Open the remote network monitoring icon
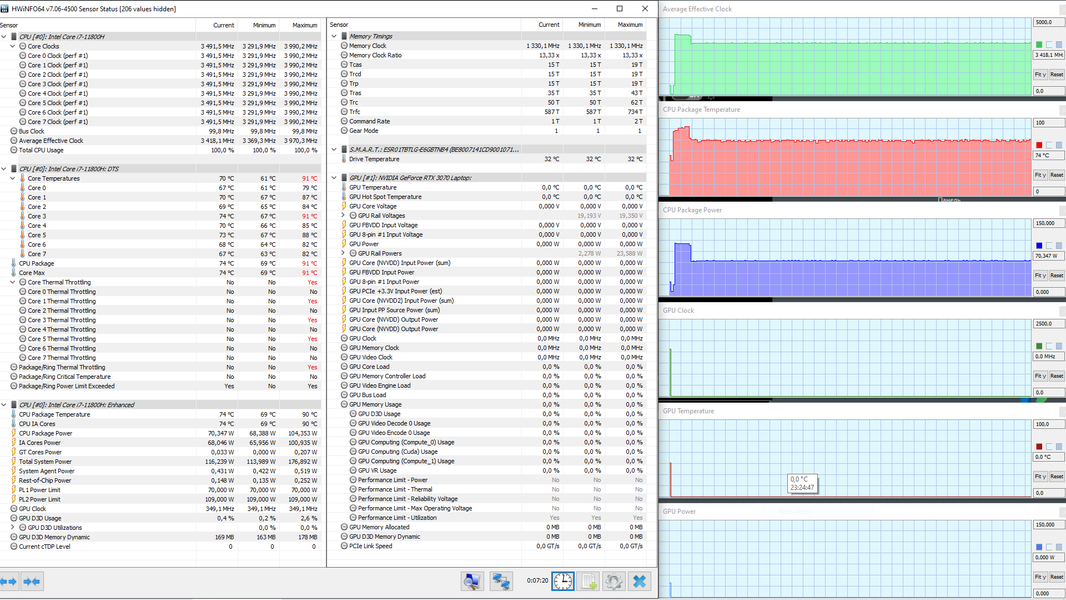 [x=501, y=581]
